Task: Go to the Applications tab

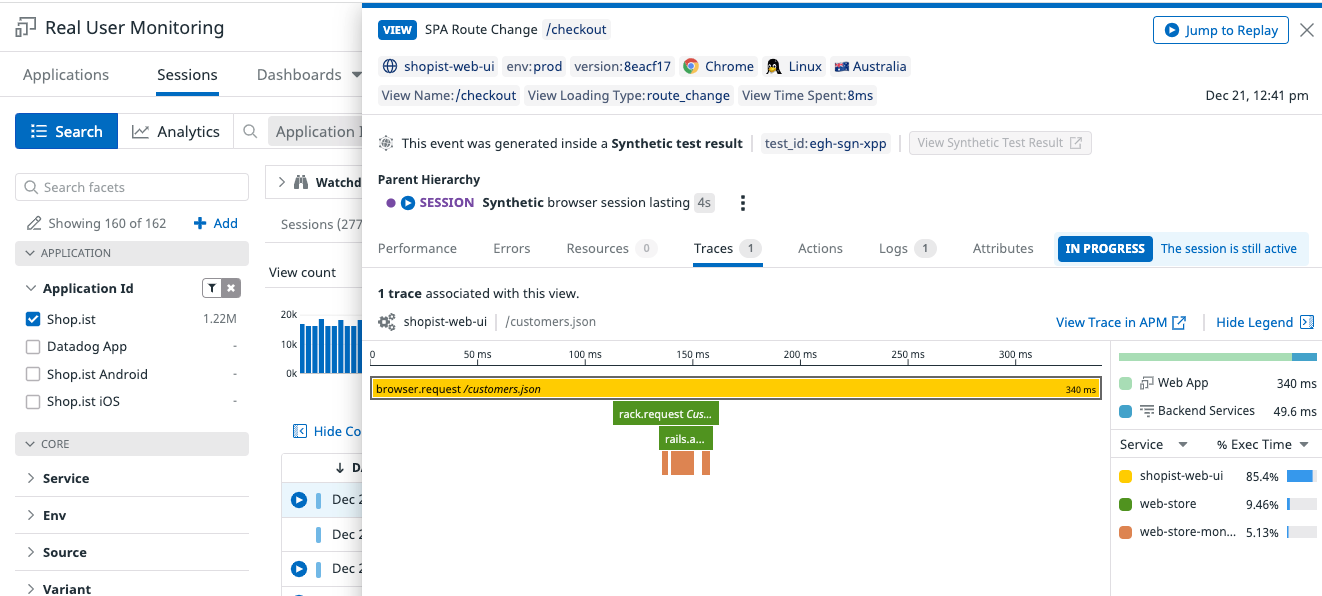Action: tap(66, 75)
